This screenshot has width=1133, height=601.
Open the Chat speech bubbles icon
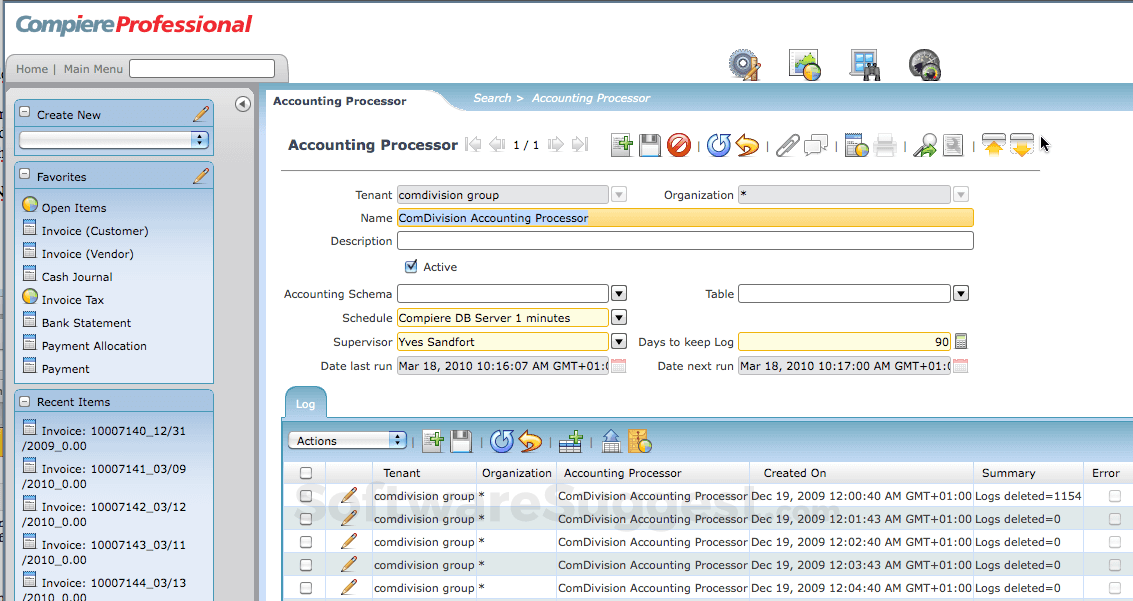[816, 146]
